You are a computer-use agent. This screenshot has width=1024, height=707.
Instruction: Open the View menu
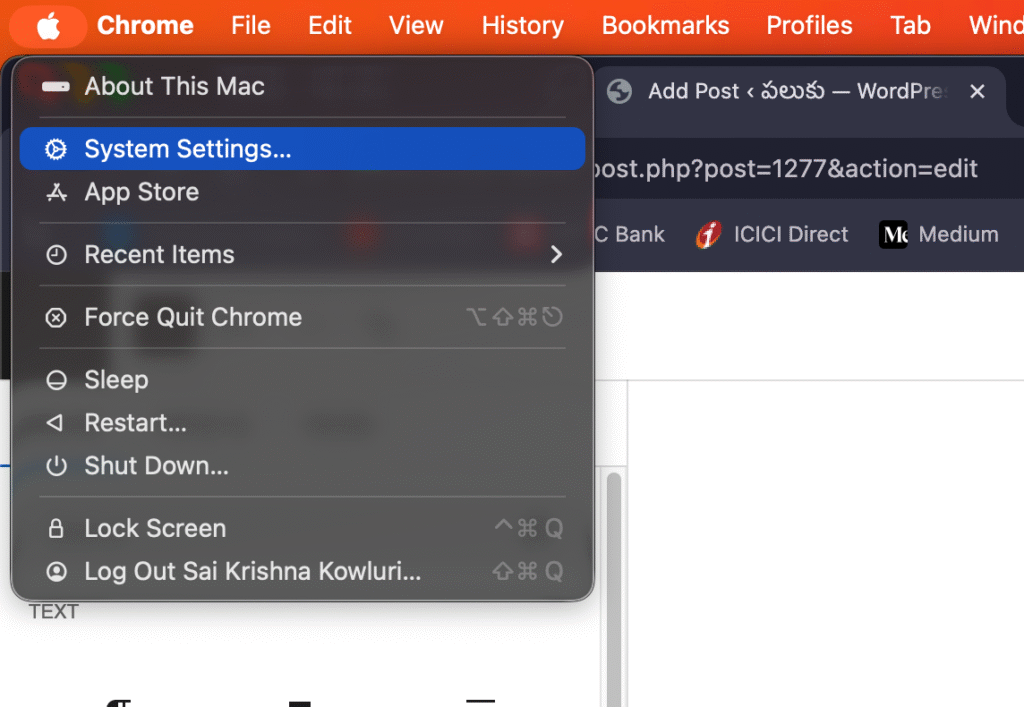416,26
